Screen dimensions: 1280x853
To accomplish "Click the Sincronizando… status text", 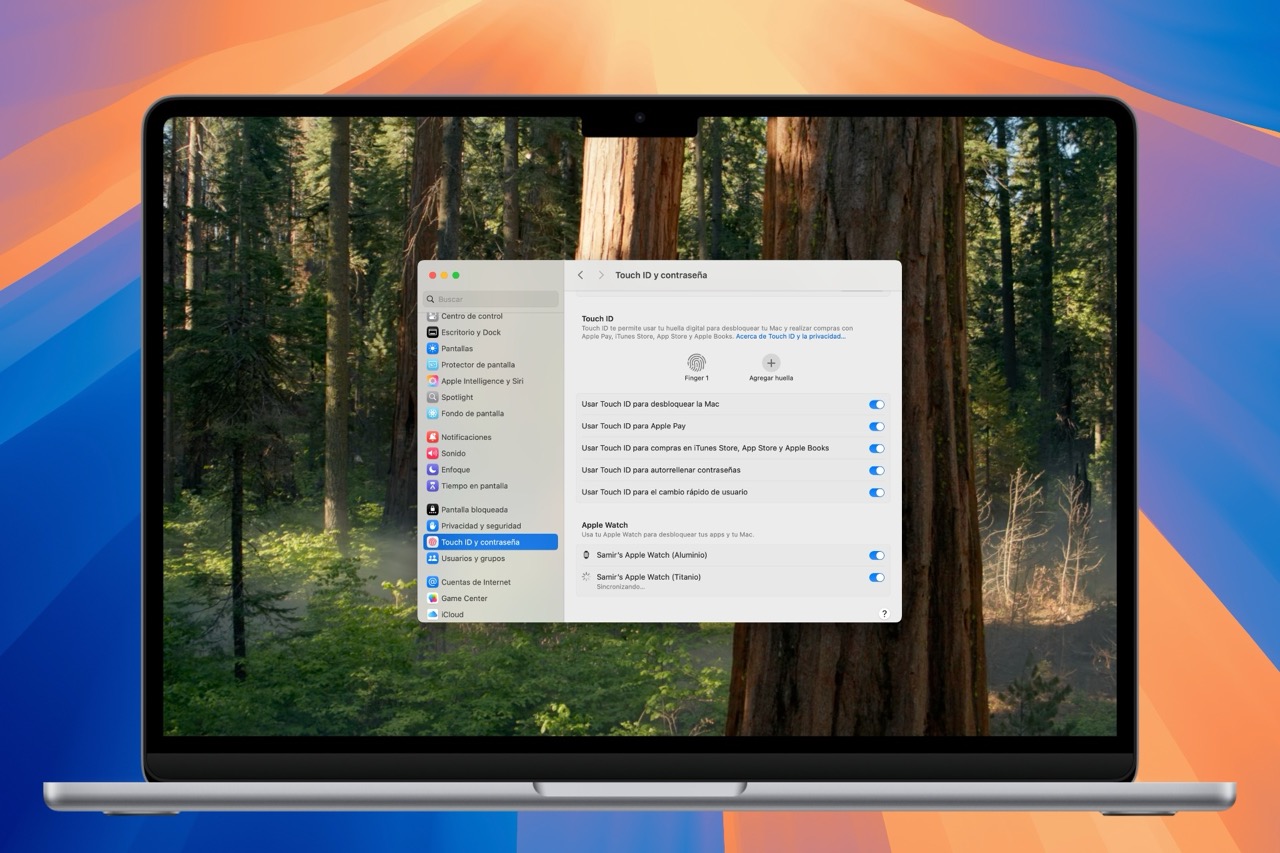I will tap(620, 587).
